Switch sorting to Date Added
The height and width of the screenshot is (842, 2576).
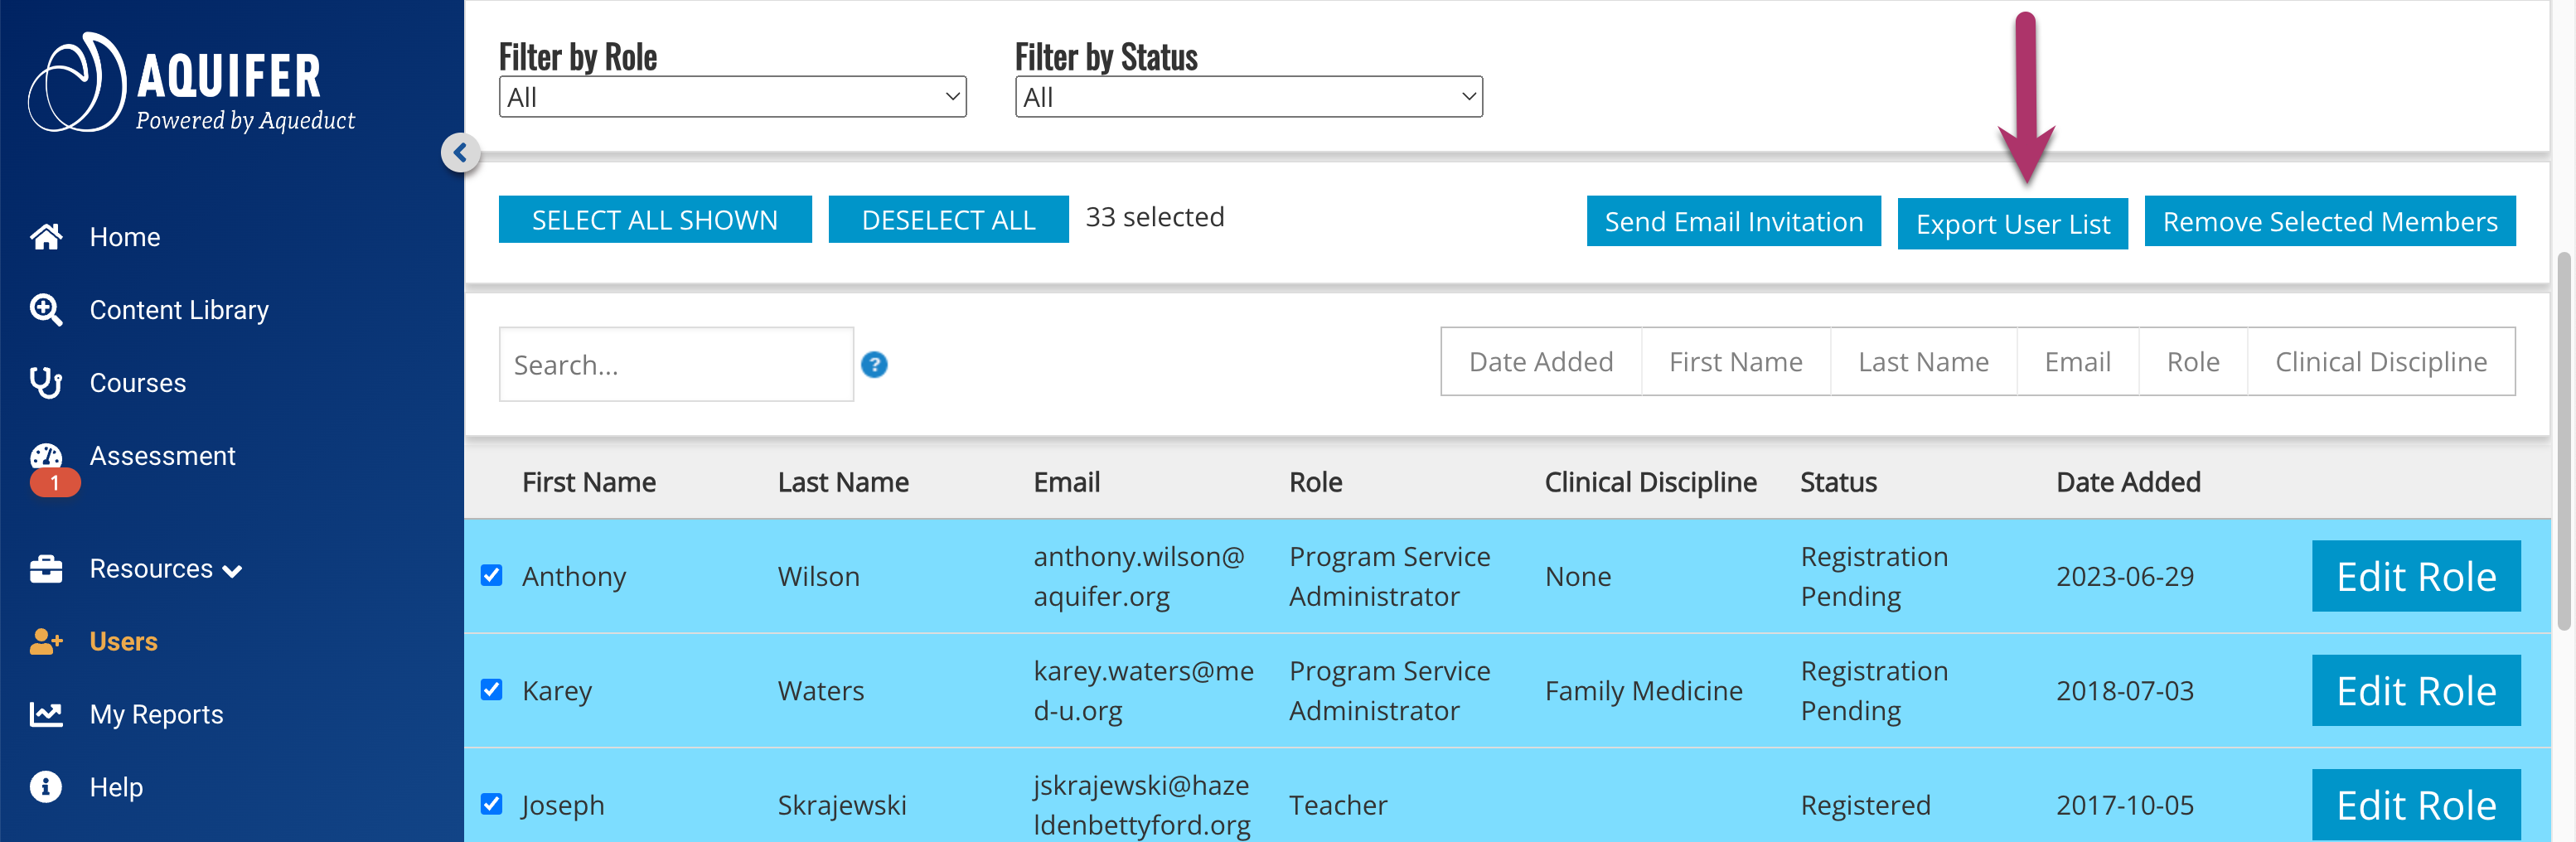coord(1540,361)
